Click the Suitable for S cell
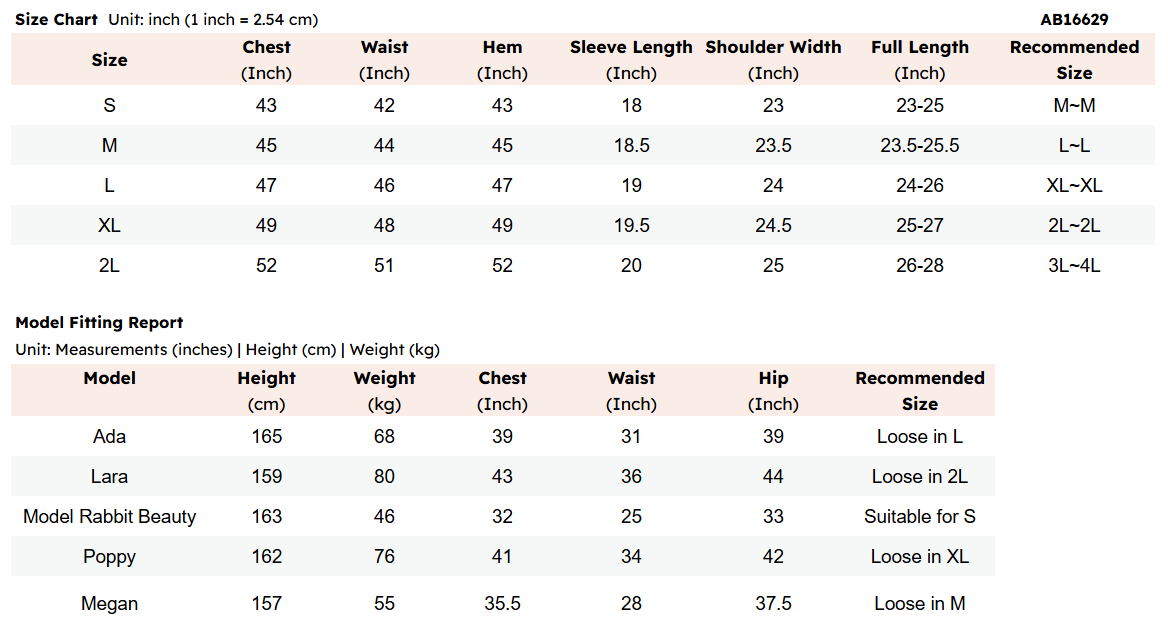 click(x=920, y=517)
